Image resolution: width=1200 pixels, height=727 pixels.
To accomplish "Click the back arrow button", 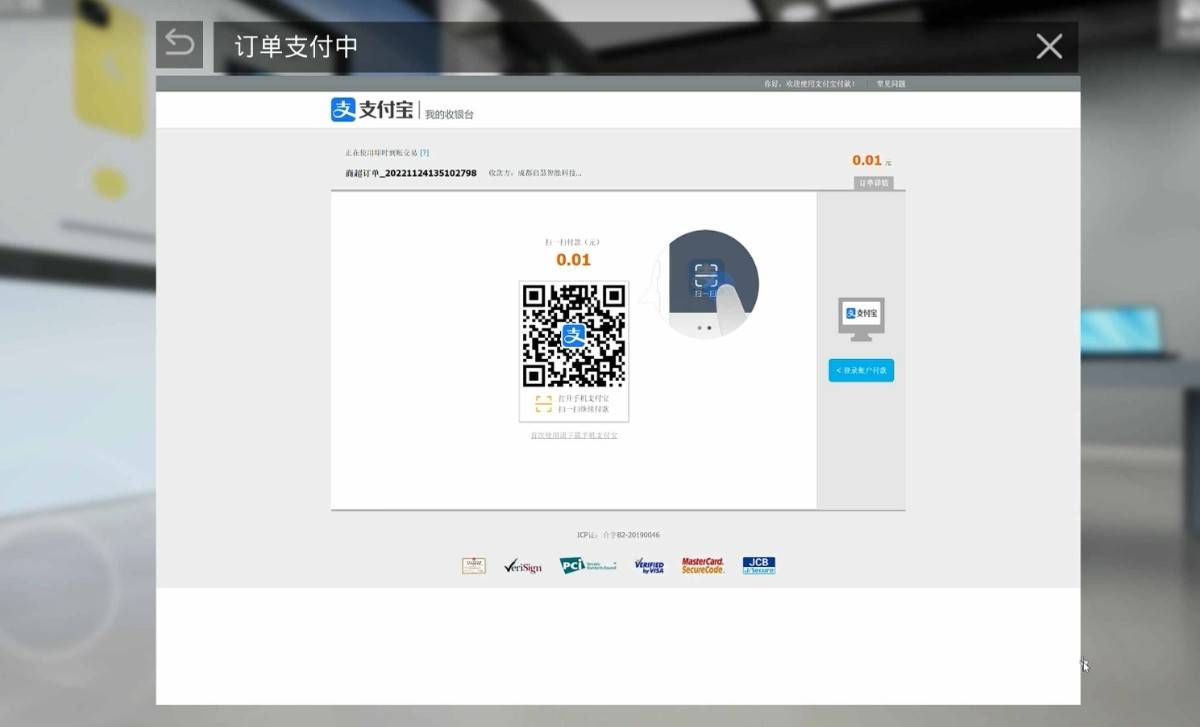I will coord(179,45).
